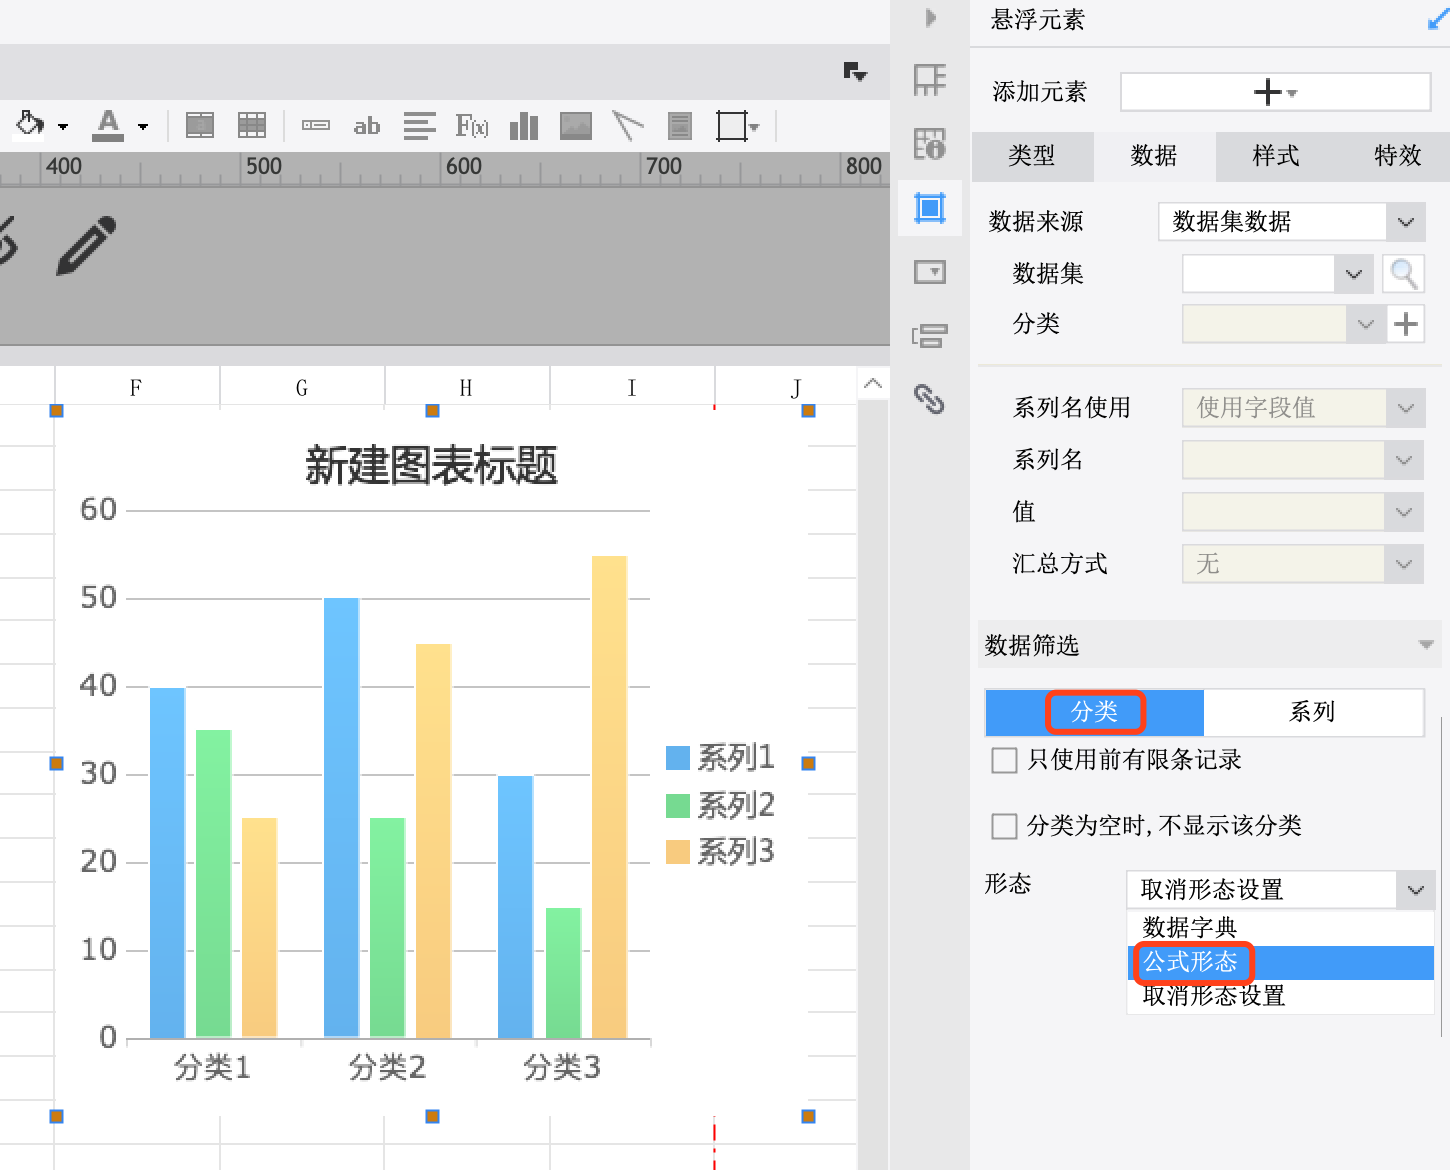Screen dimensions: 1450x1170
Task: Switch to the 样式 tab
Action: pyautogui.click(x=1276, y=156)
